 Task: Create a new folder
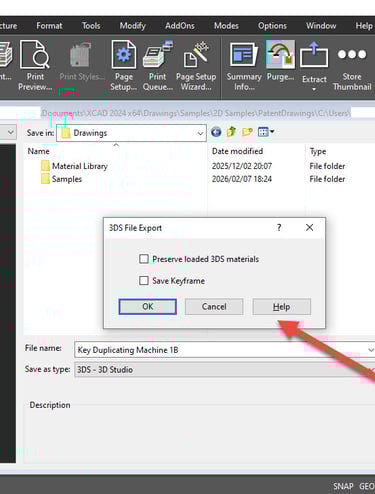[247, 132]
